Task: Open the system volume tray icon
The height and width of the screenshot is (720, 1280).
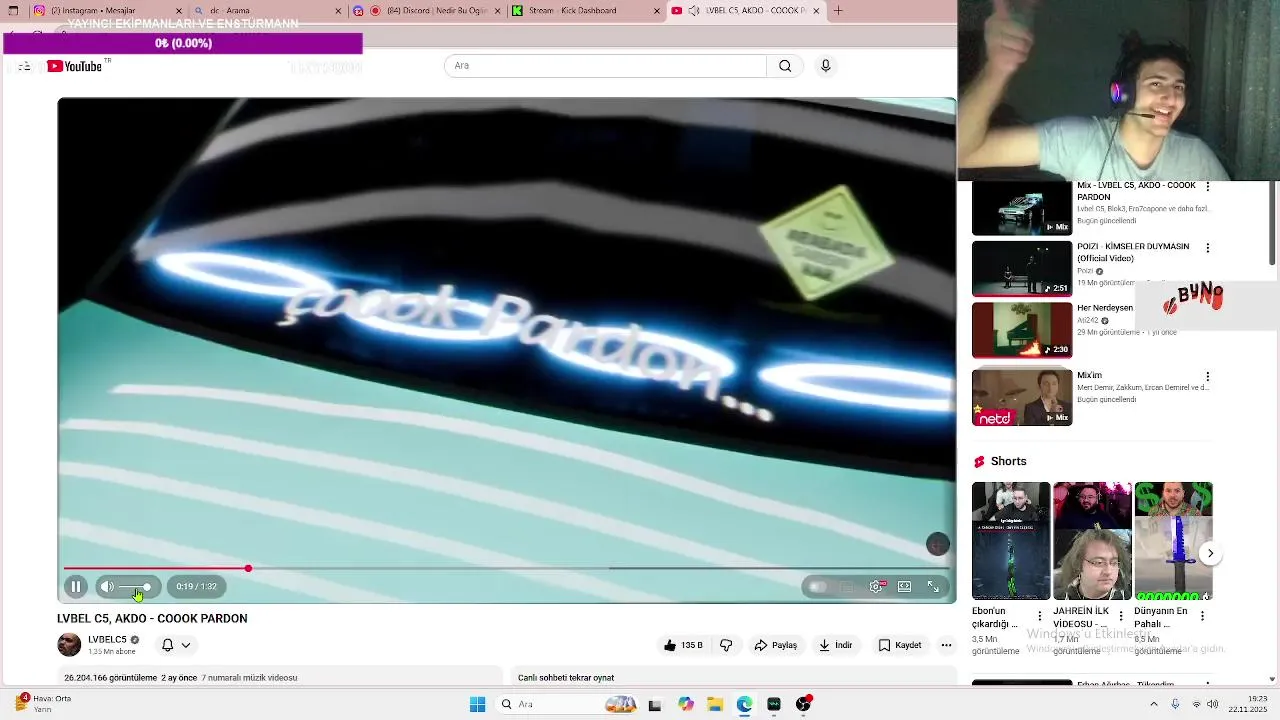Action: coord(1213,704)
